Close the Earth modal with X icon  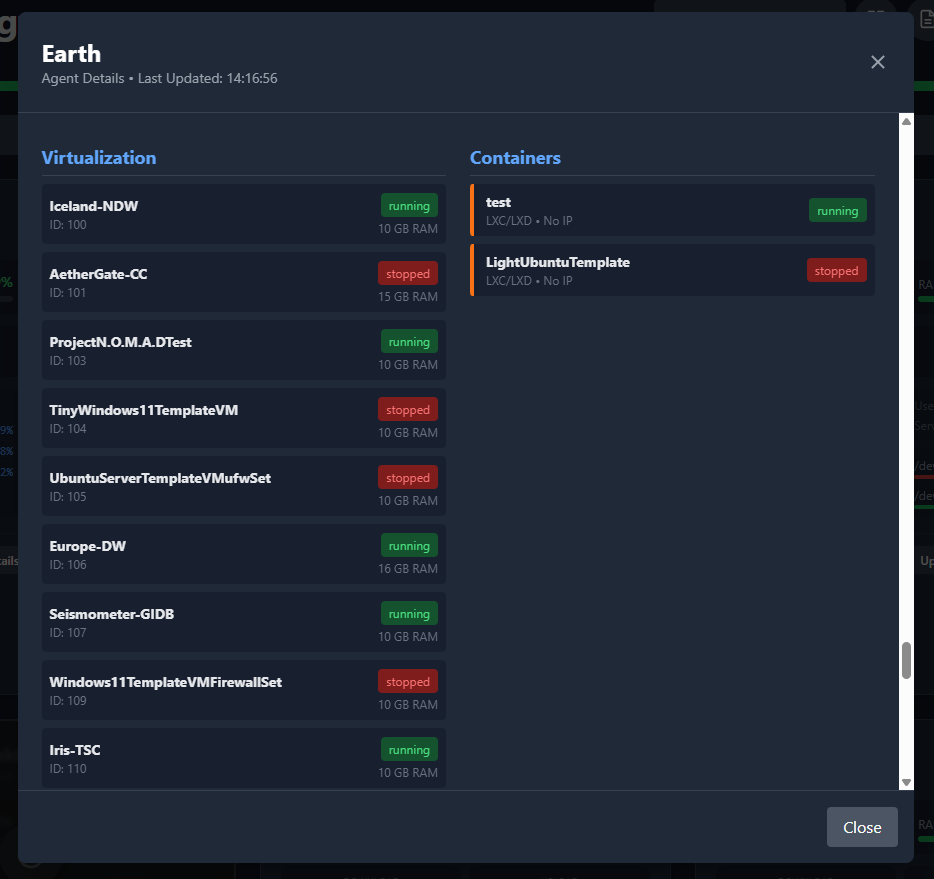tap(878, 62)
